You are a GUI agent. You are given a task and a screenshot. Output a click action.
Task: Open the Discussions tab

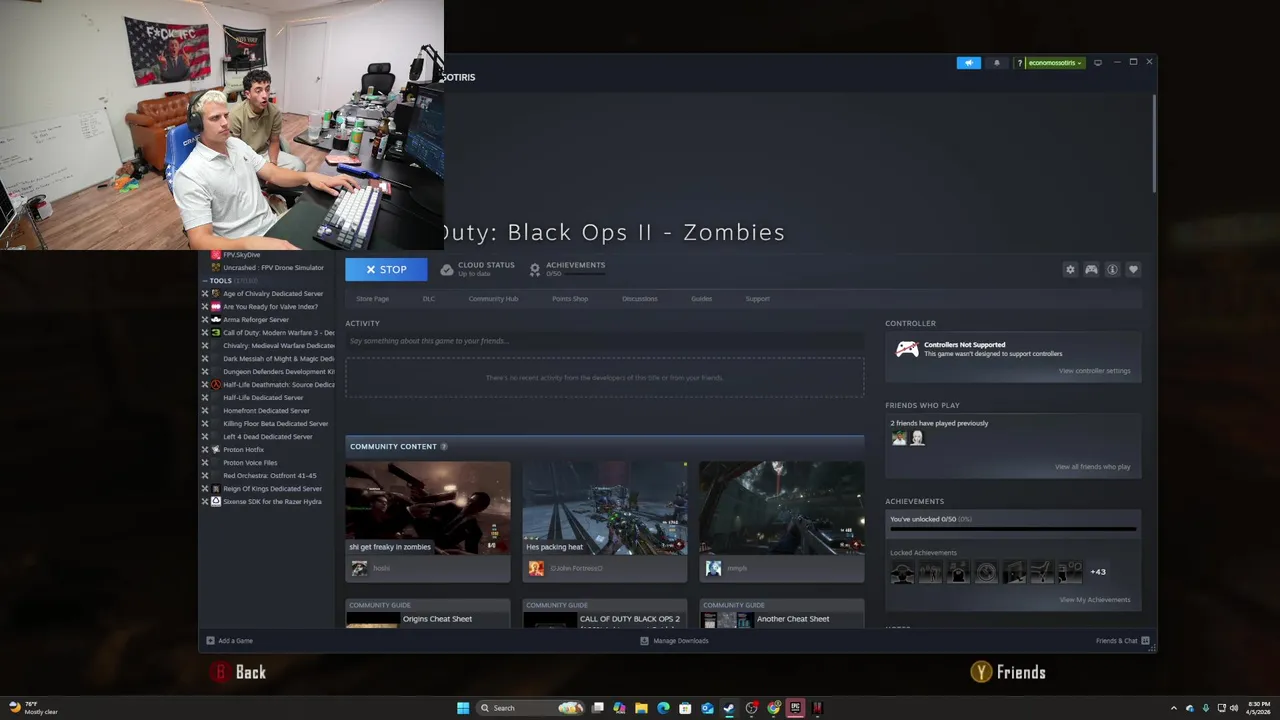tap(640, 299)
